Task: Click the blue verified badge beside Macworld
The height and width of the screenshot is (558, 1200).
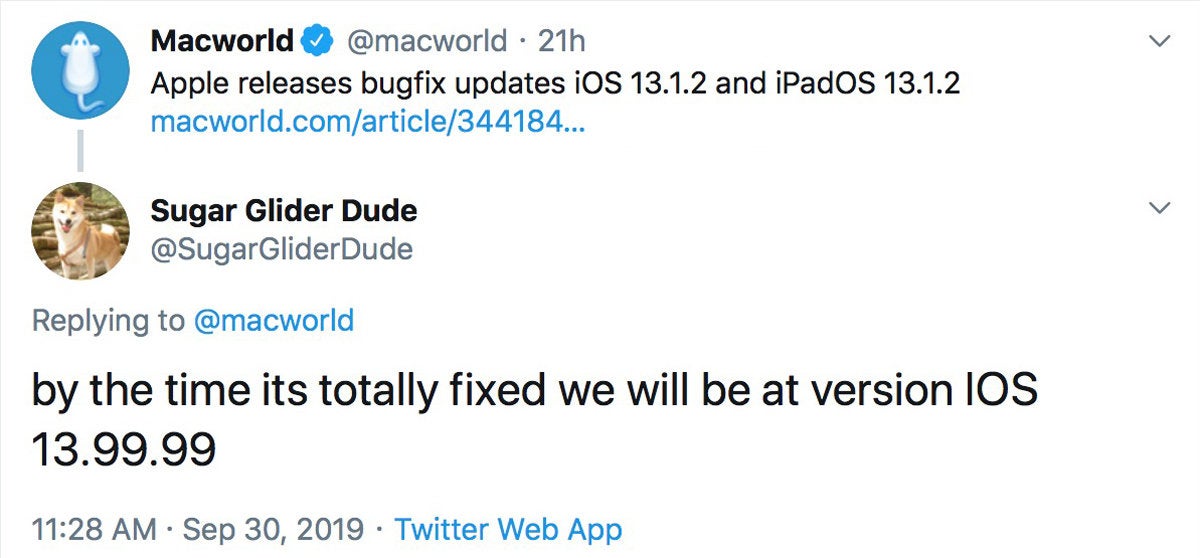Action: coord(318,42)
